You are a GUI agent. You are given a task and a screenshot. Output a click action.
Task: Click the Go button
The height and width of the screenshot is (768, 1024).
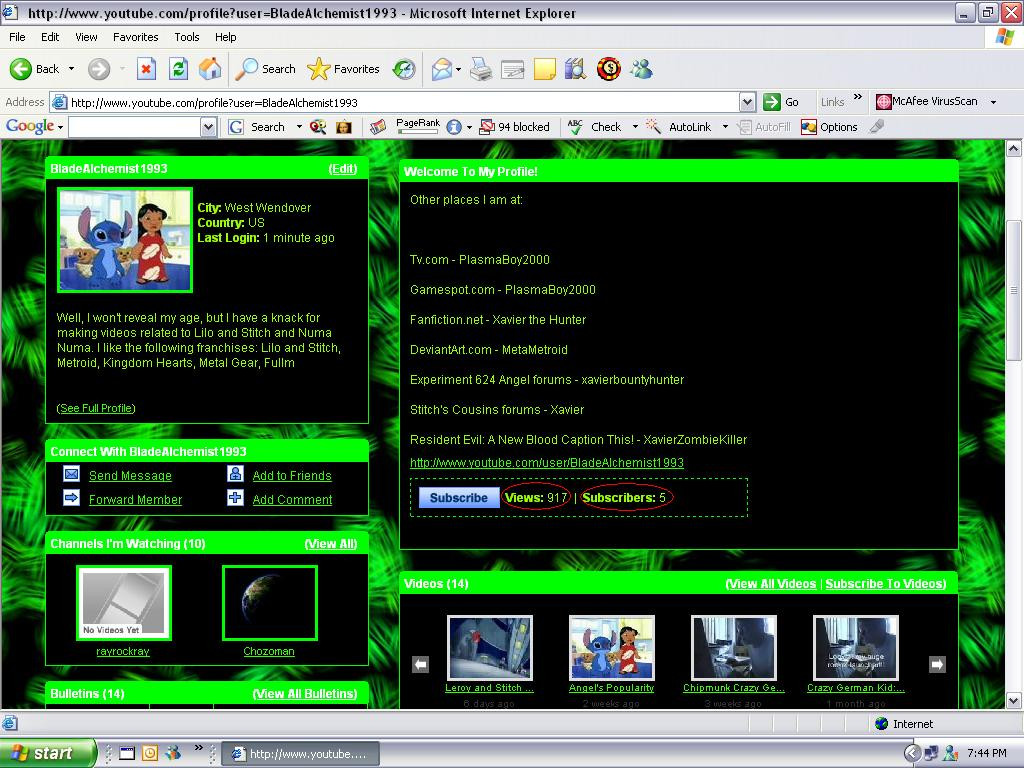(782, 102)
